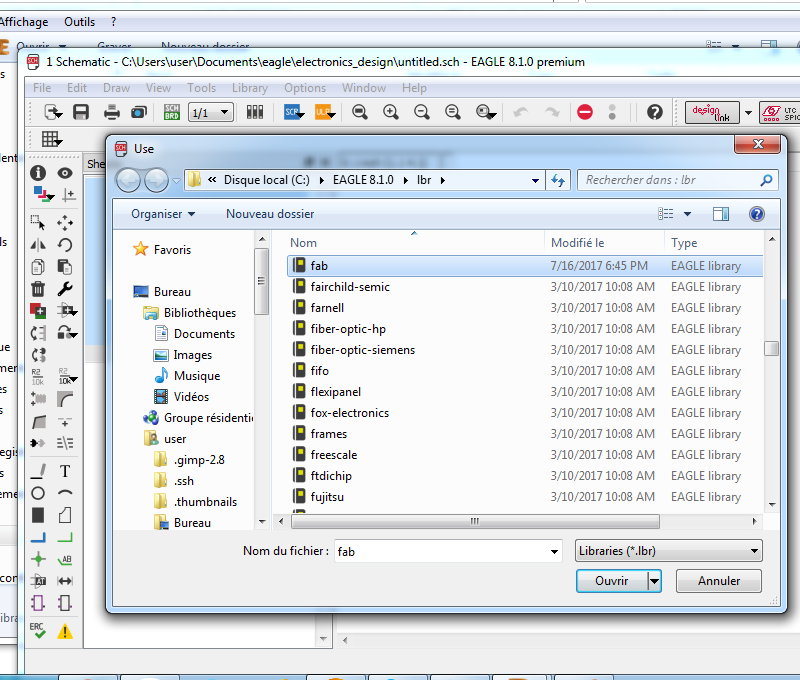
Task: Open the design link dropdown arrow
Action: click(x=748, y=113)
